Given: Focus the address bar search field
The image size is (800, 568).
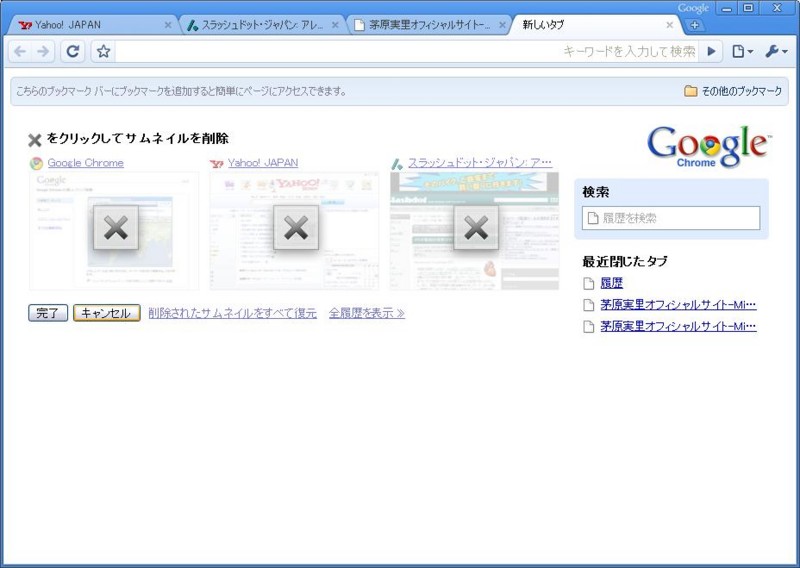Looking at the screenshot, I should 407,51.
